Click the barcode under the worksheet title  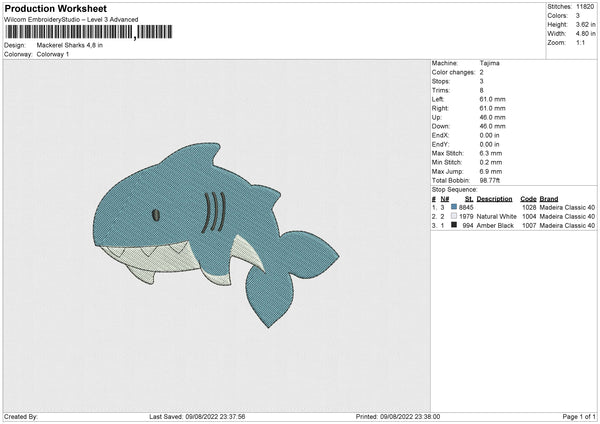[x=89, y=32]
